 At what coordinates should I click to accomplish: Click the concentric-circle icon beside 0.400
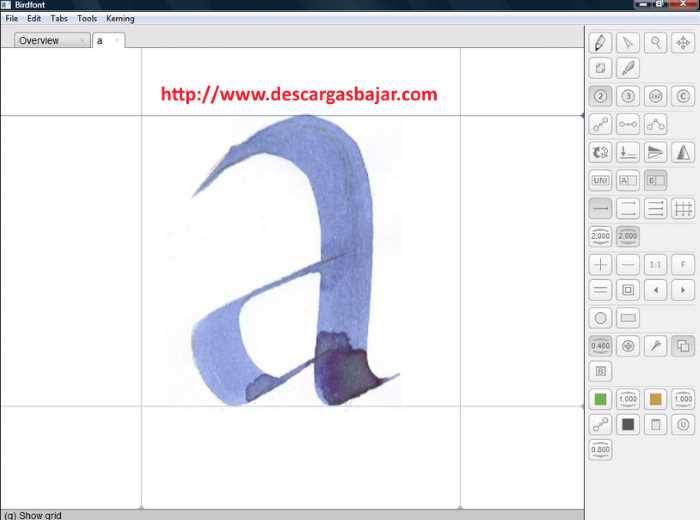pos(628,346)
